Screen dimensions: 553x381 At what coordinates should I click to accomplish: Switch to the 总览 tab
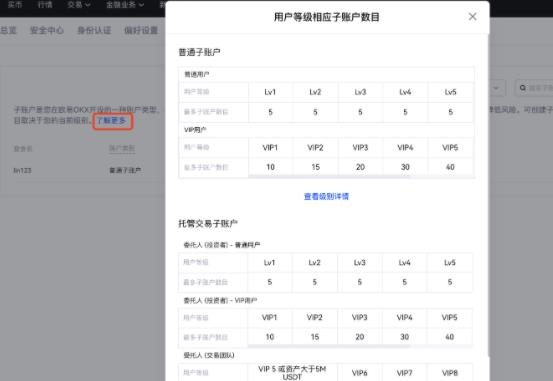(x=8, y=30)
